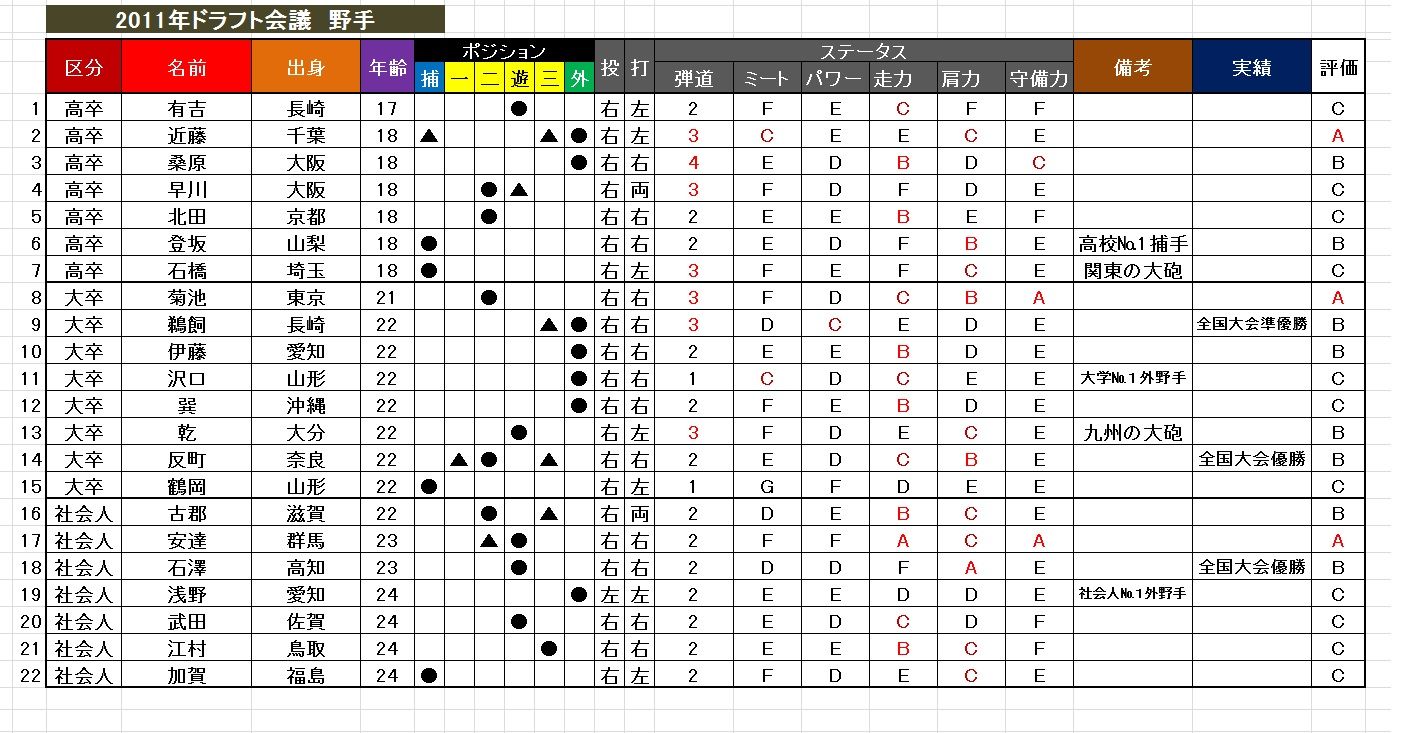Select the name cell 北田
Viewport: 1416px width, 733px height.
187,217
